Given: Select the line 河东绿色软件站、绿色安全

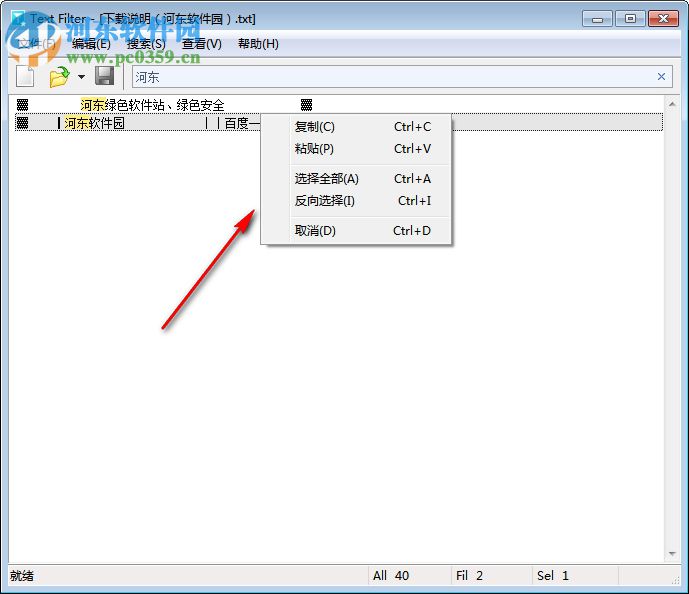Looking at the screenshot, I should pos(339,105).
